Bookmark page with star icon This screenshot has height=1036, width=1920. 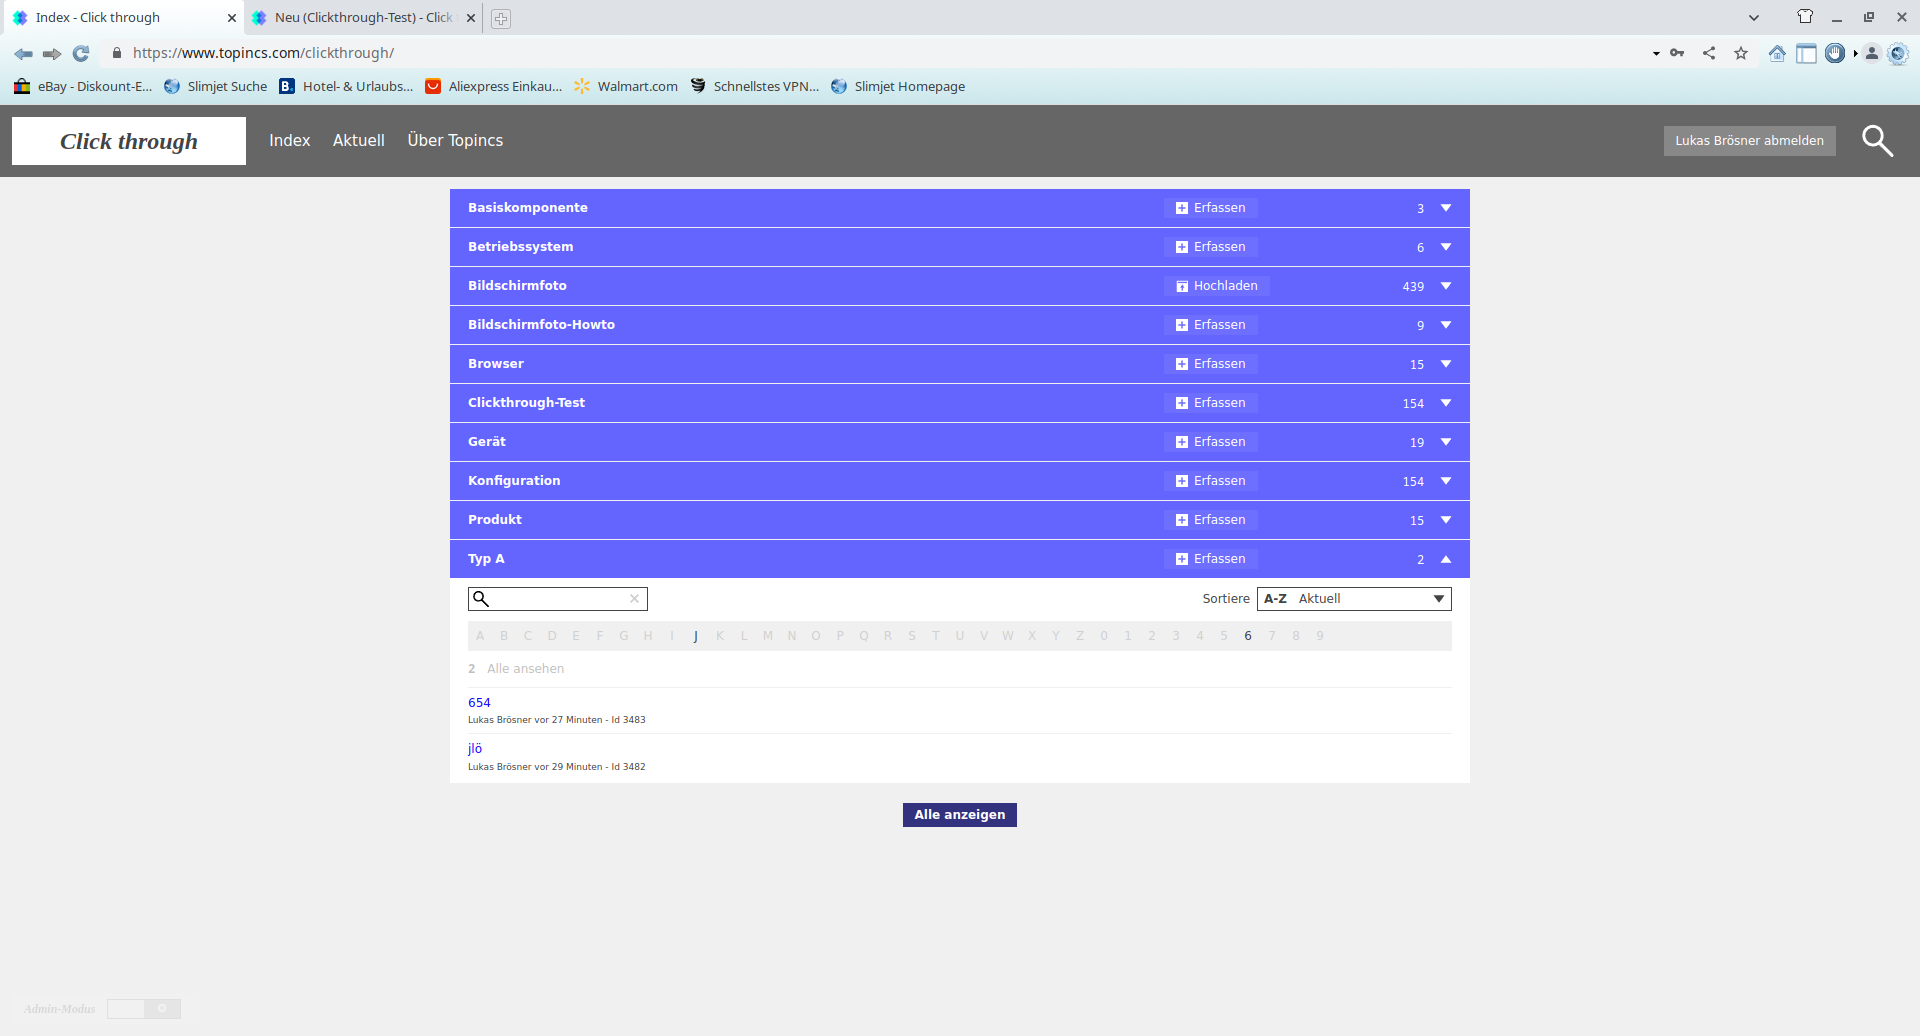tap(1741, 53)
